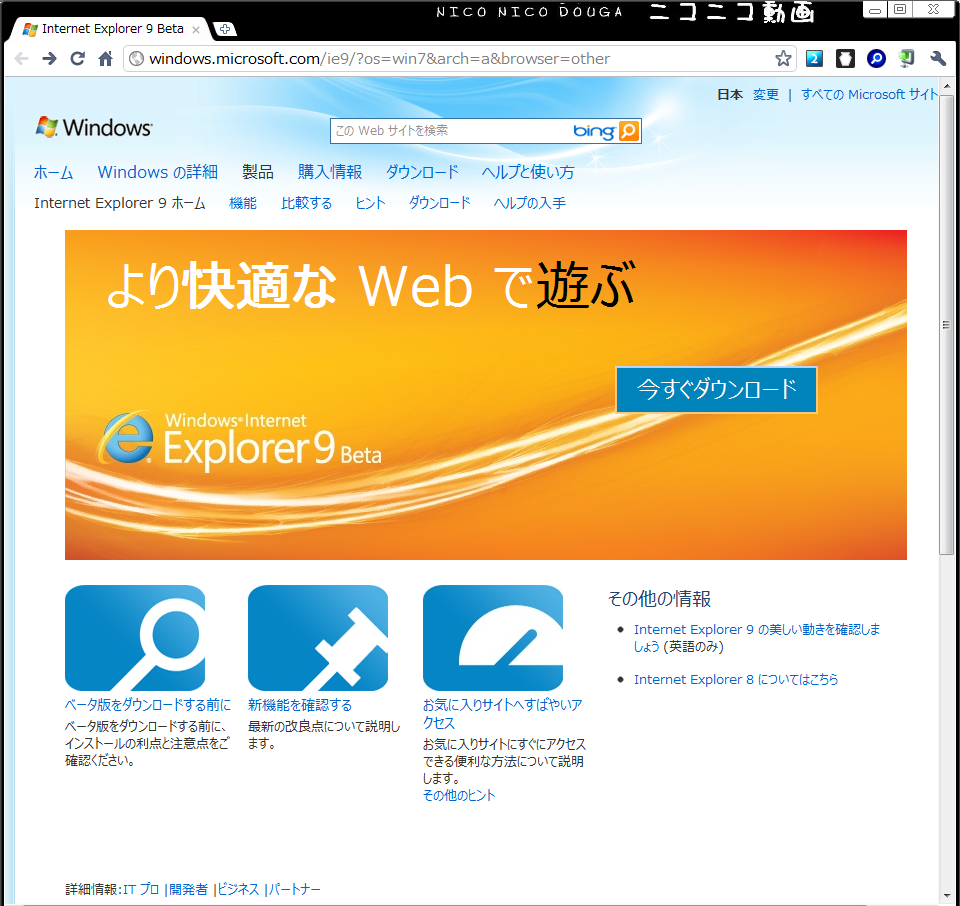Viewport: 960px width, 906px height.
Task: Click the より快適な Web で遊ぶ banner
Action: point(486,395)
